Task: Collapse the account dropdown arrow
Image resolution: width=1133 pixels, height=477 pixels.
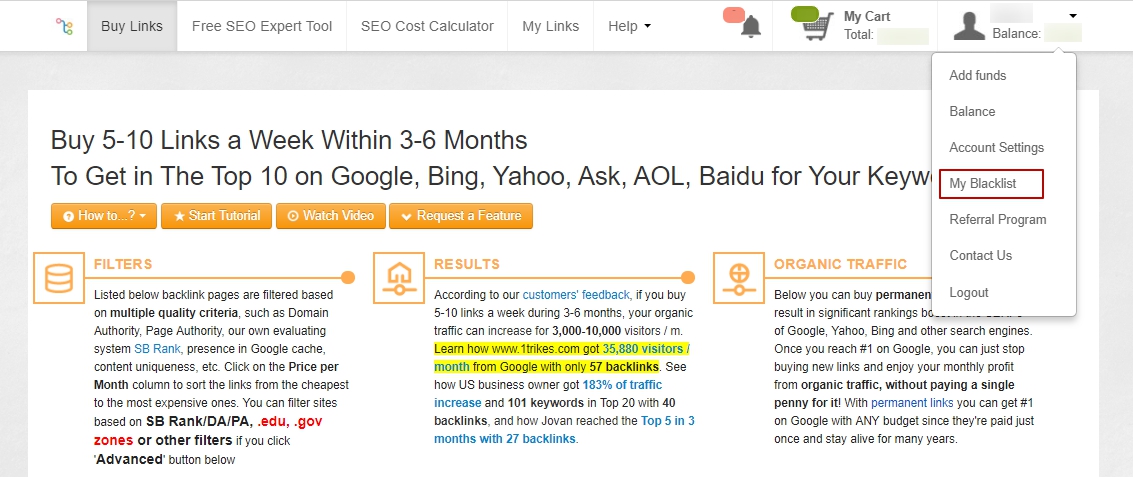Action: (1073, 16)
